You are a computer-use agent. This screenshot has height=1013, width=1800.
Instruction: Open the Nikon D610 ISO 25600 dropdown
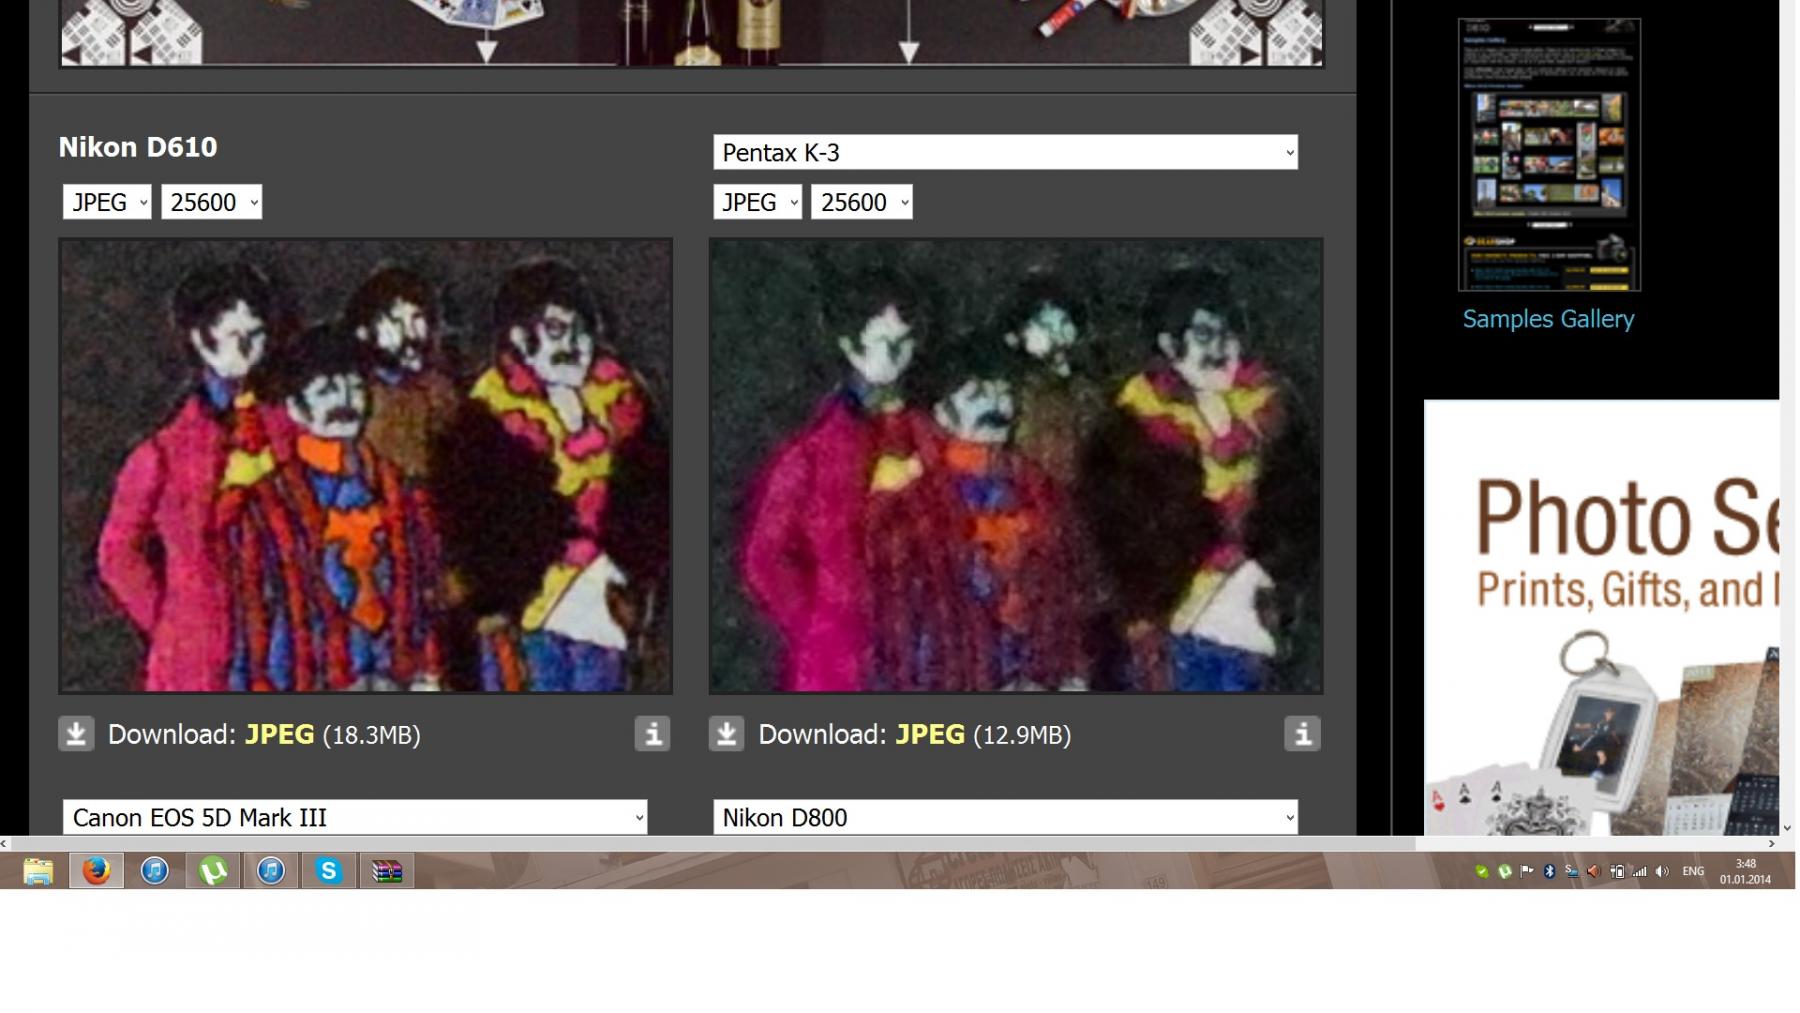(211, 202)
